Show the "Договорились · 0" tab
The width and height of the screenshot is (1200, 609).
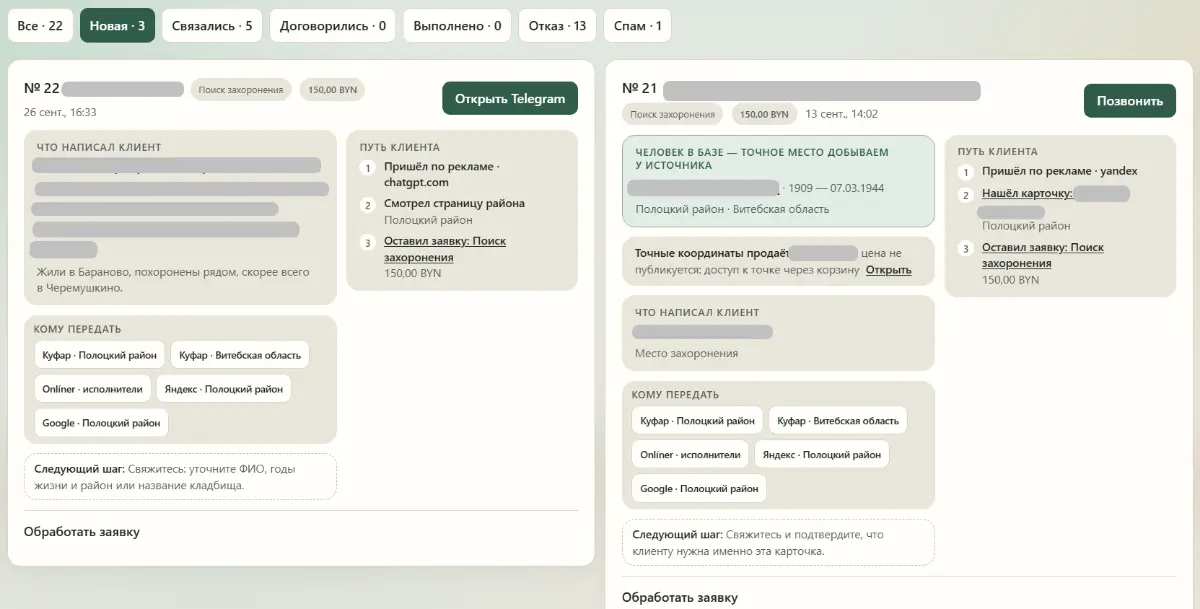(333, 26)
